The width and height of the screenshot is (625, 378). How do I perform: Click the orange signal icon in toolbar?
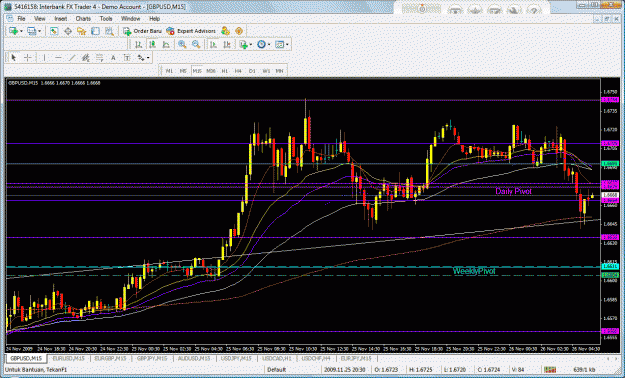coord(239,31)
